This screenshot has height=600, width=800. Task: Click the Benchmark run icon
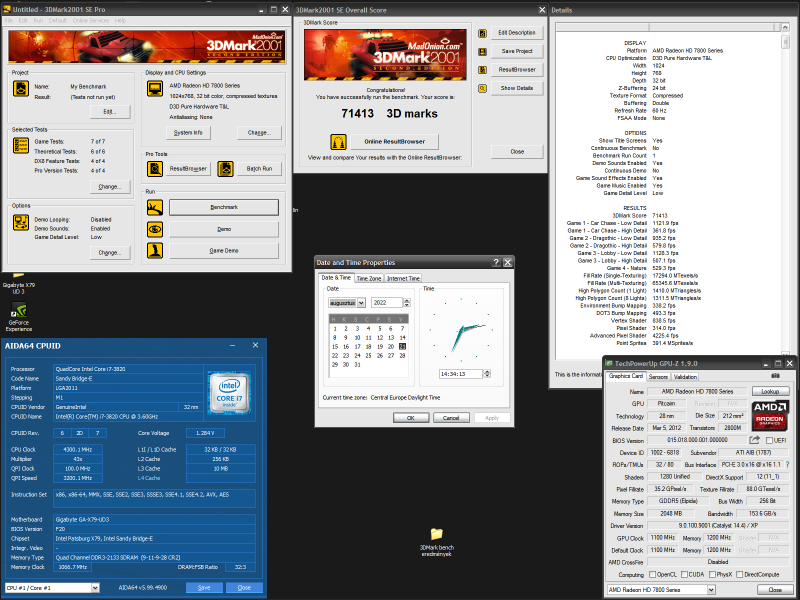point(155,207)
